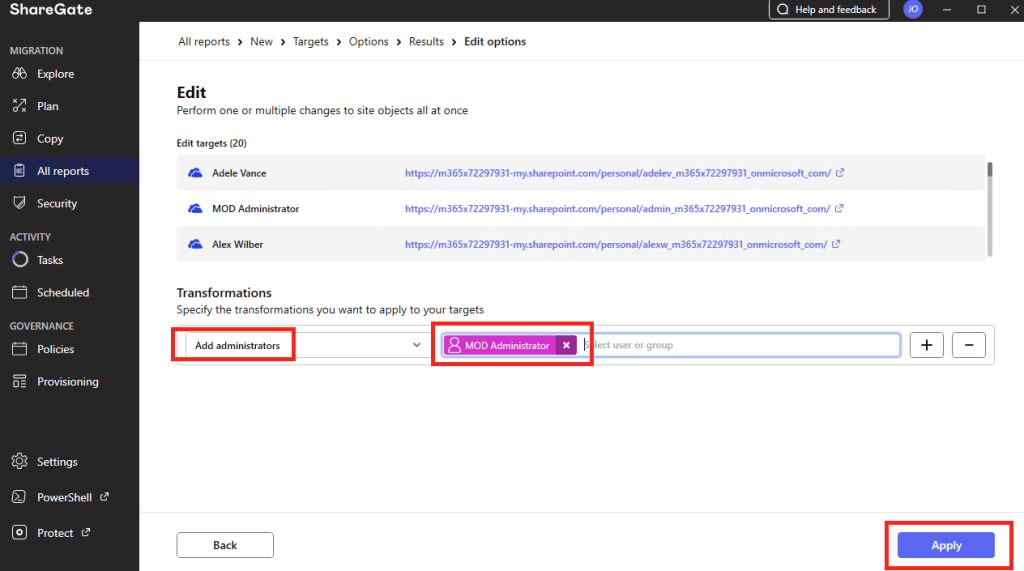Select the Tasks menu item
This screenshot has width=1024, height=571.
[x=50, y=260]
